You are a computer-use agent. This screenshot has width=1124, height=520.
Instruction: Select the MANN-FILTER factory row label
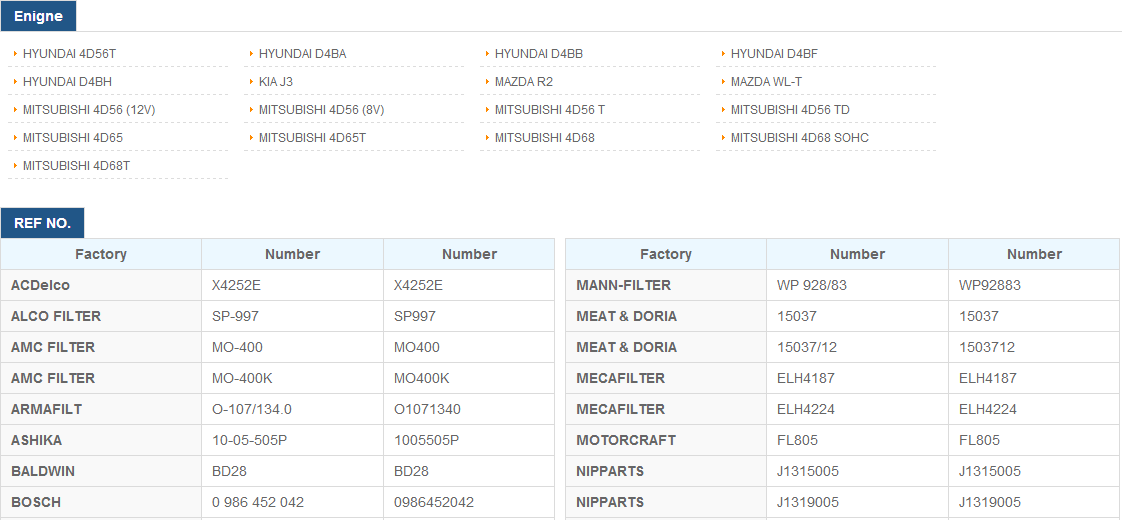coord(623,286)
